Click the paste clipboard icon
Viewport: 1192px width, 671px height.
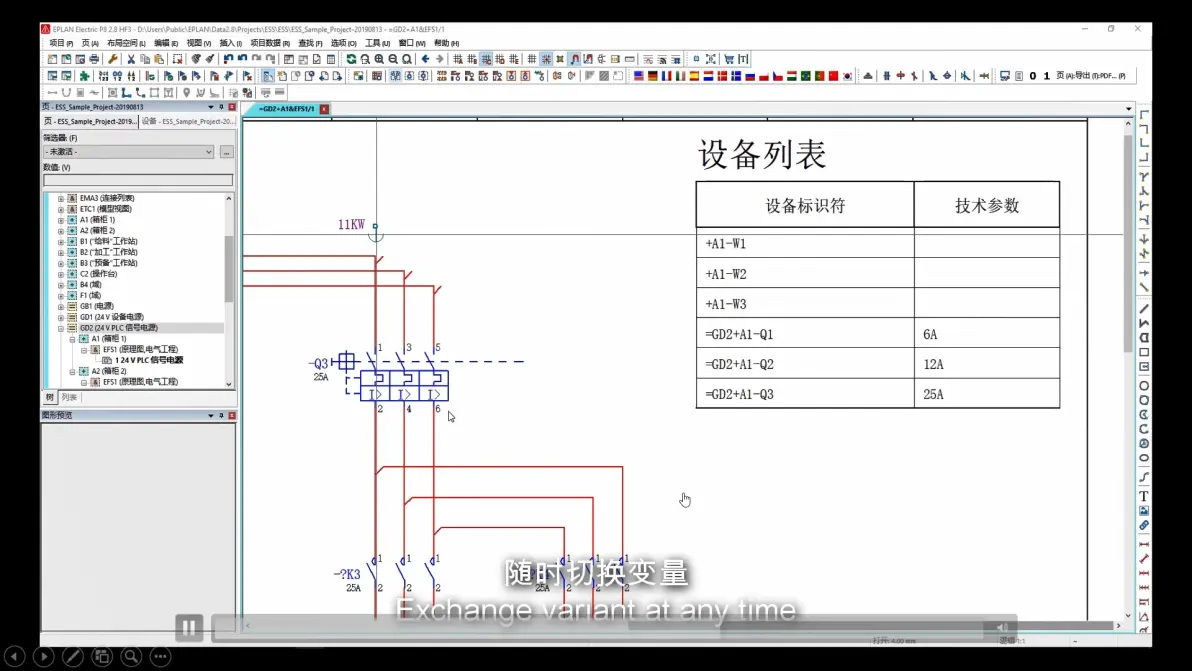click(x=159, y=59)
